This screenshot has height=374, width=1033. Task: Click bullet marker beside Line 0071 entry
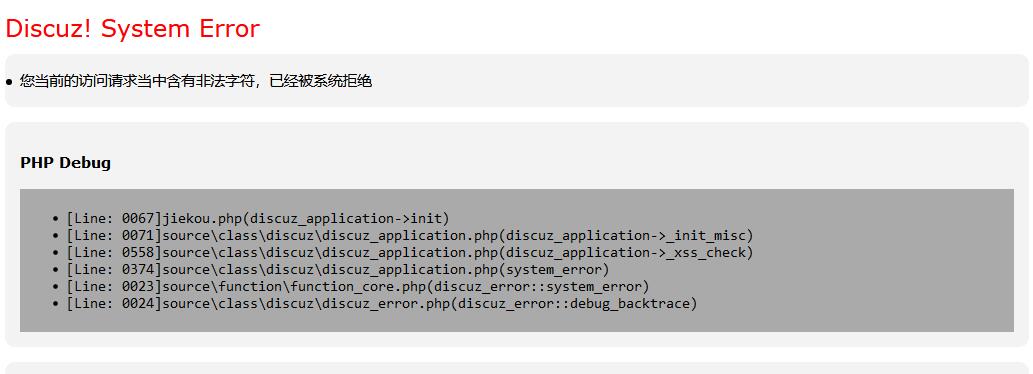[x=55, y=236]
